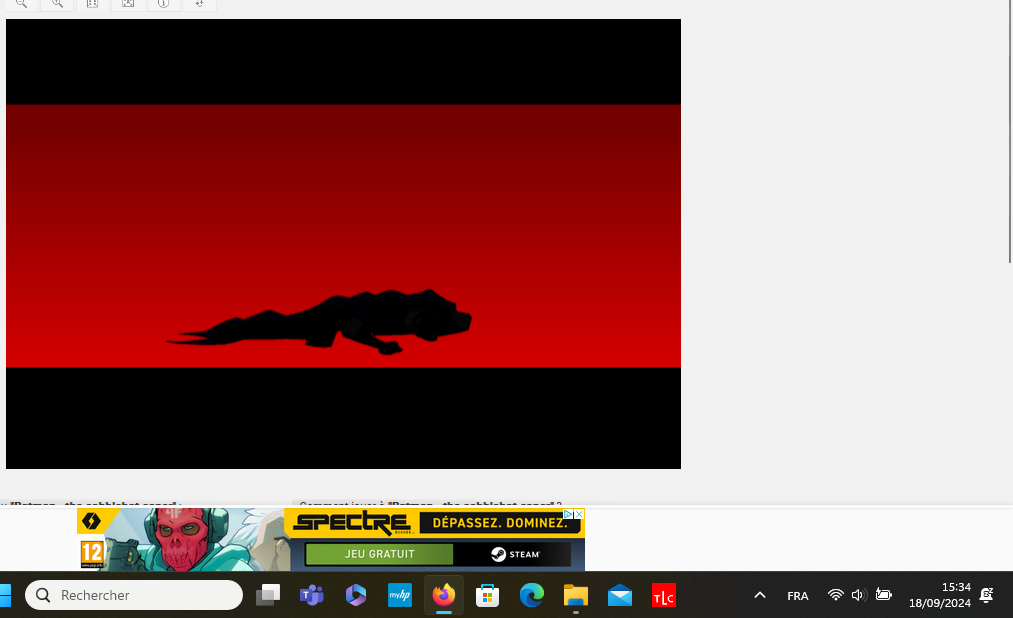Open the FRA language input selector
This screenshot has height=618, width=1013.
click(x=798, y=596)
